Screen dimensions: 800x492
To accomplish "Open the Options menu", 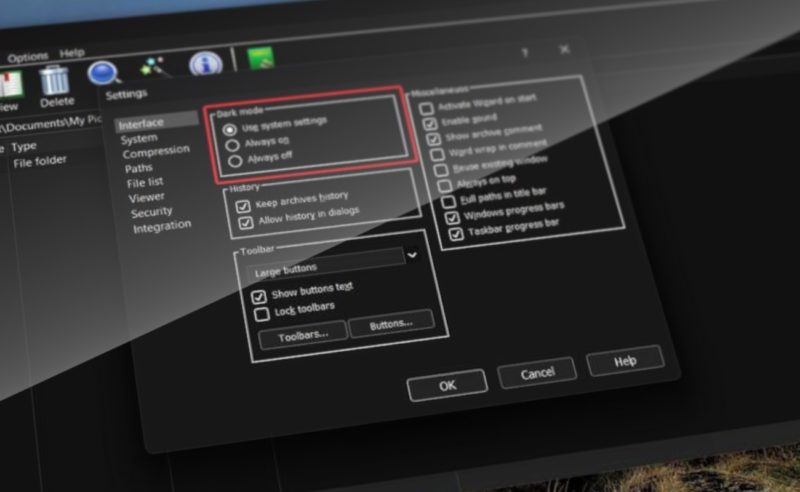I will (28, 57).
